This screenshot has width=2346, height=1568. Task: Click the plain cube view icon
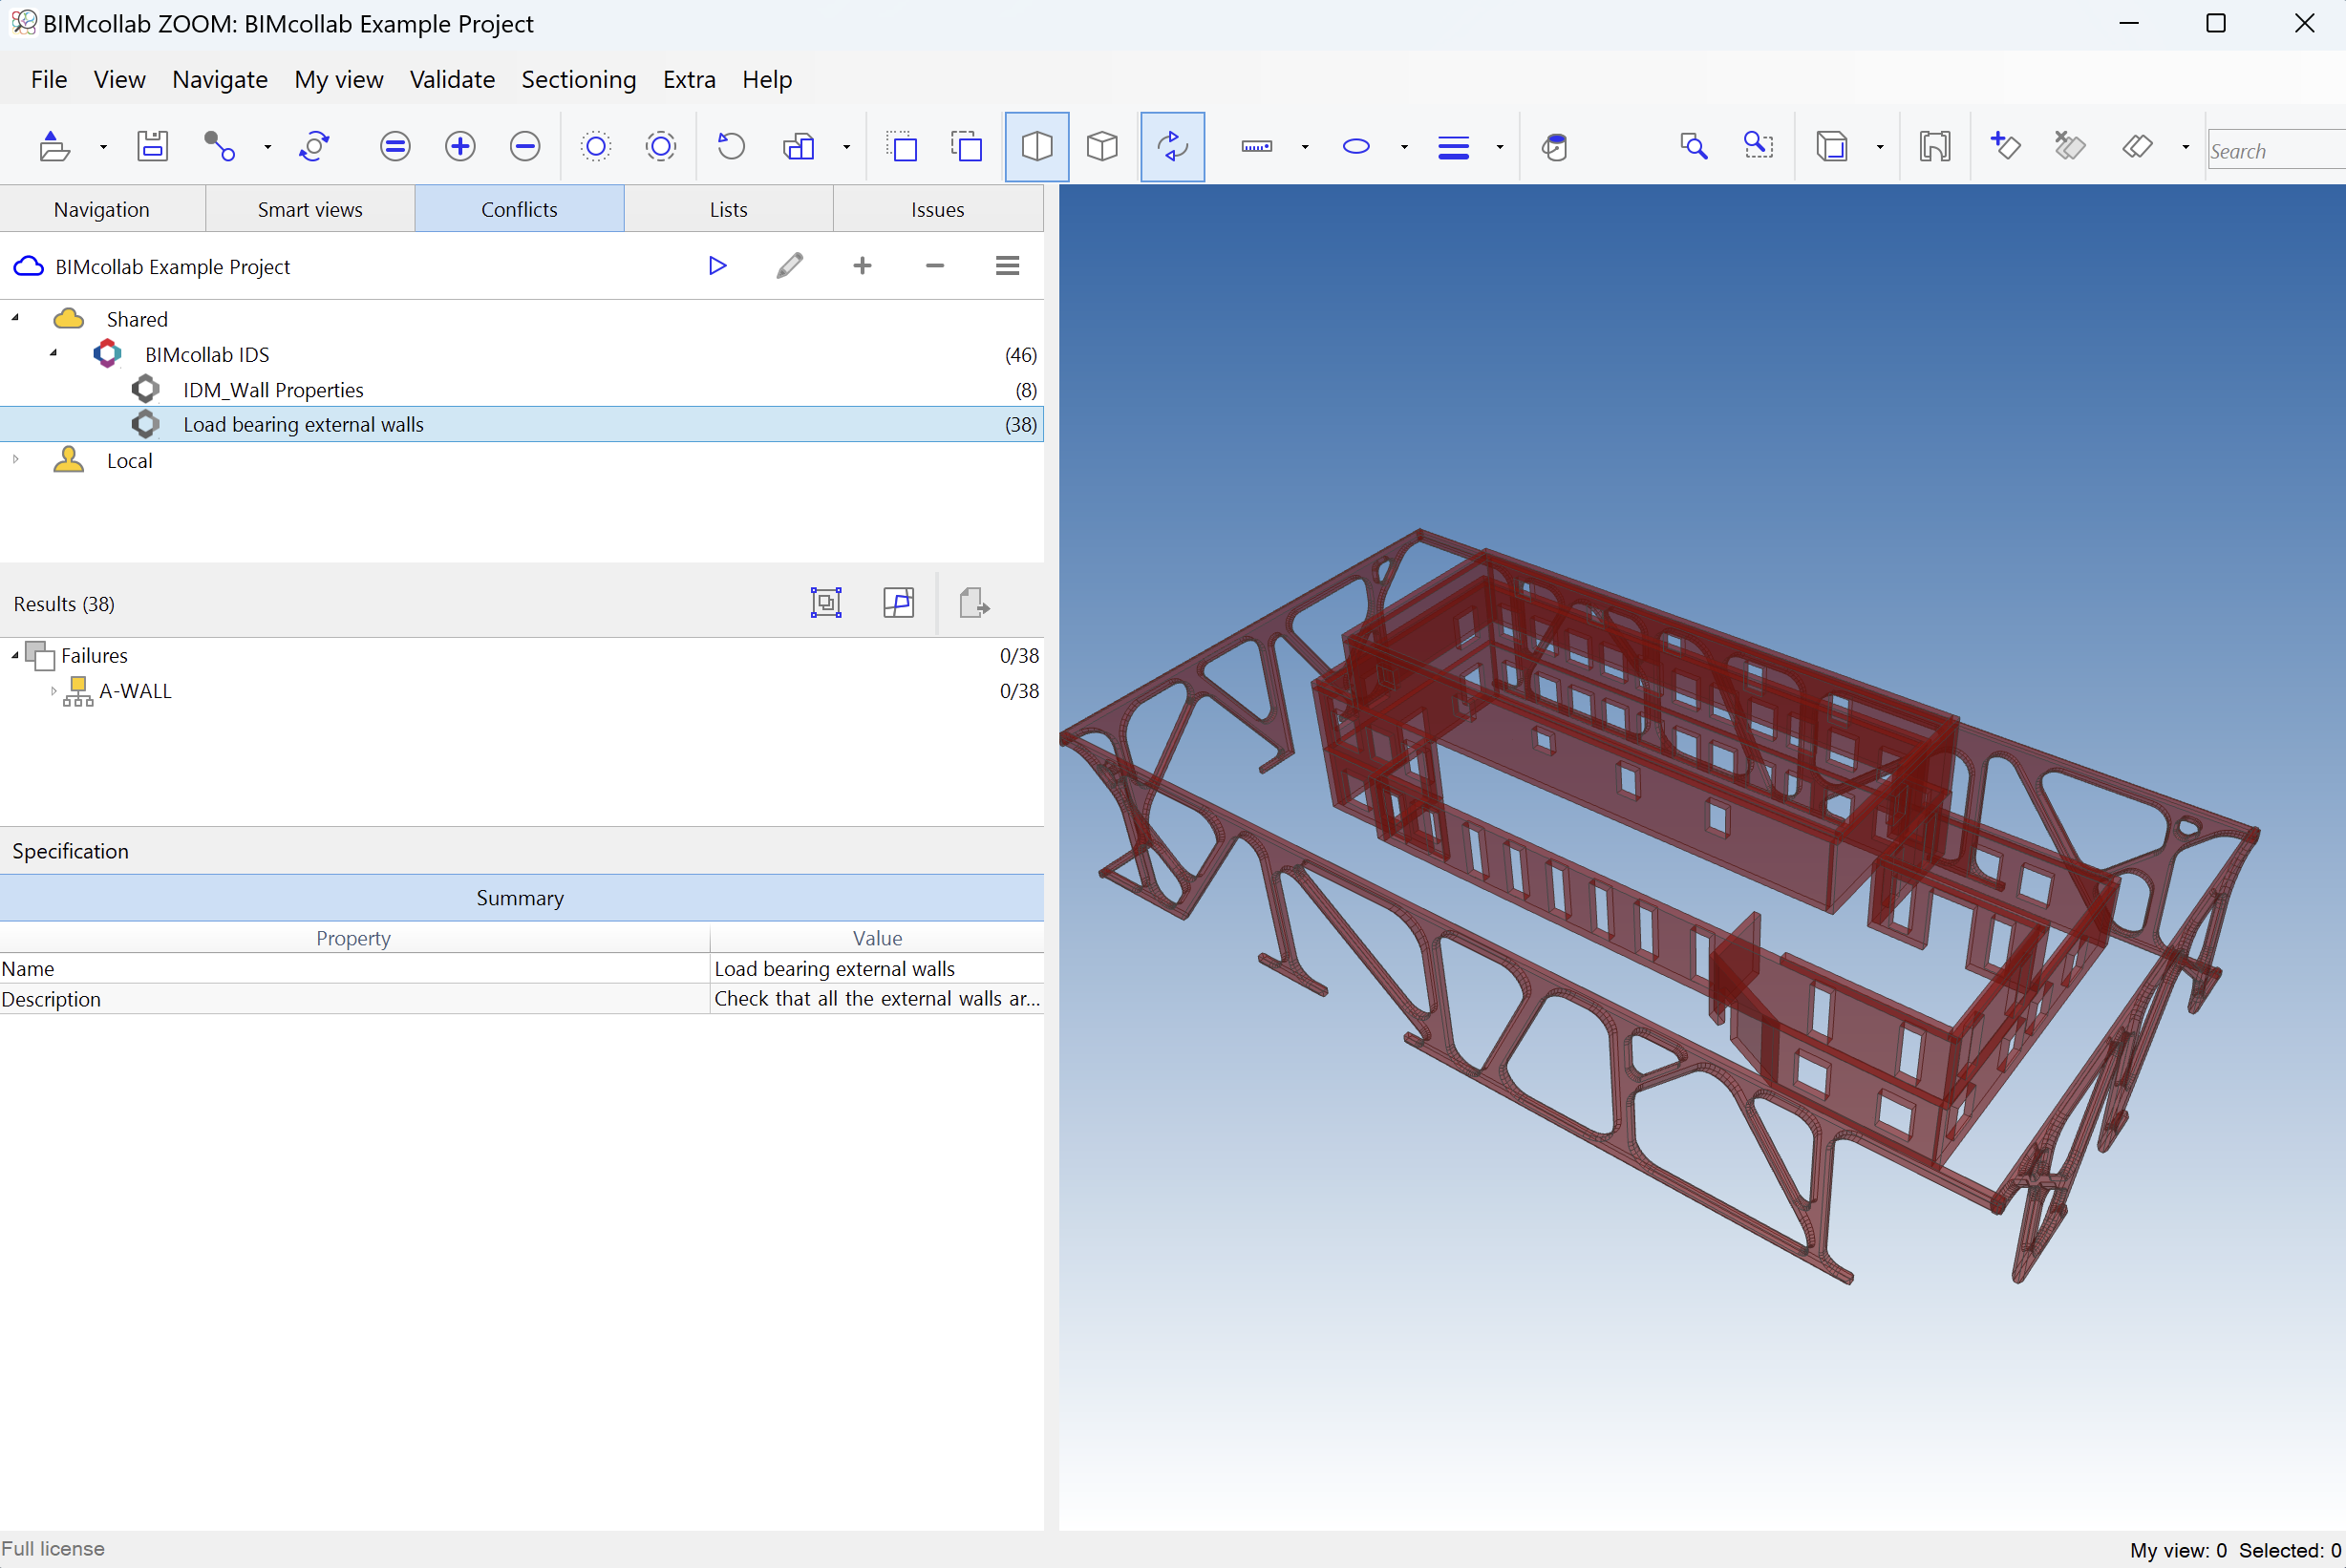1102,147
